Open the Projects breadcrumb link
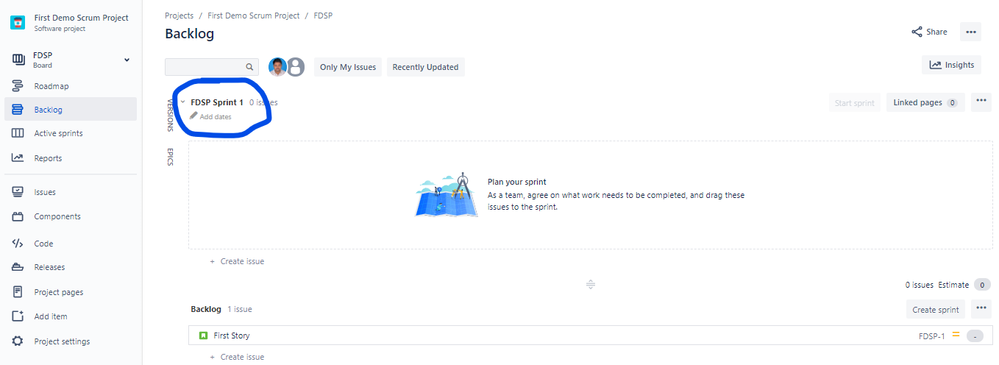The height and width of the screenshot is (365, 999). [x=179, y=15]
